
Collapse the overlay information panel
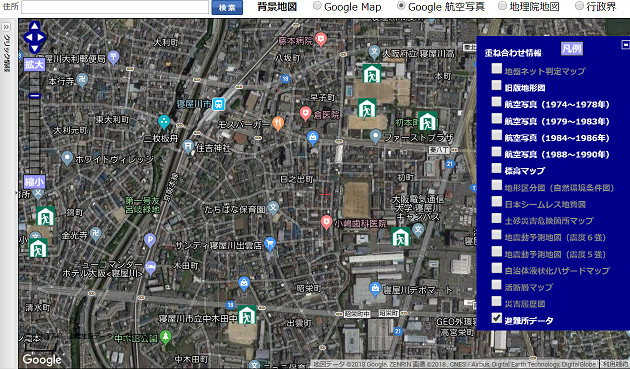click(x=626, y=45)
